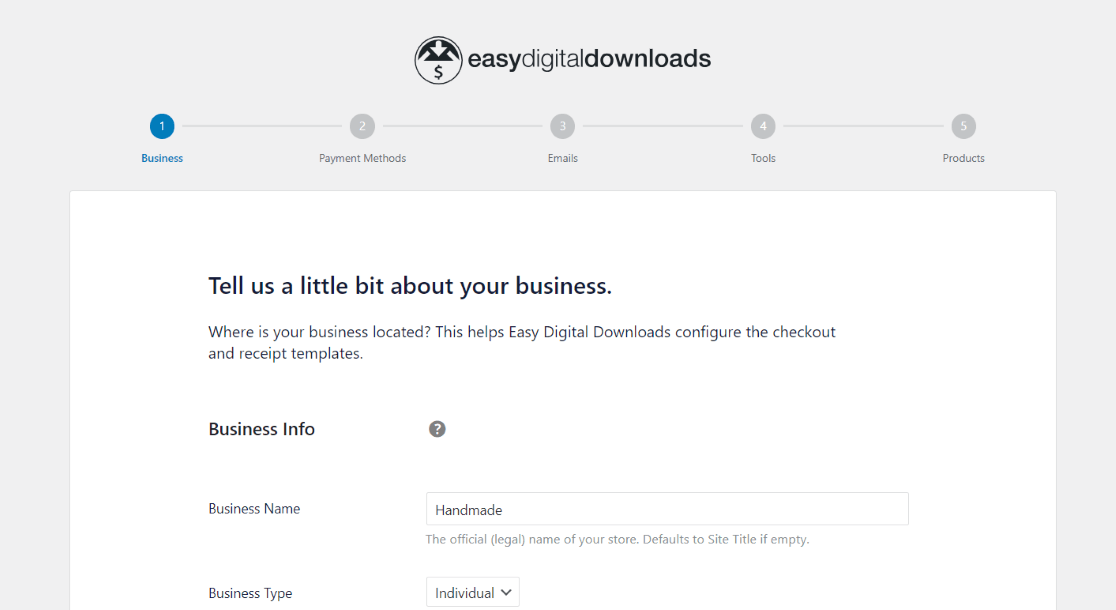Go to step 2 circle for Payment Methods
The height and width of the screenshot is (610, 1116).
pos(362,127)
